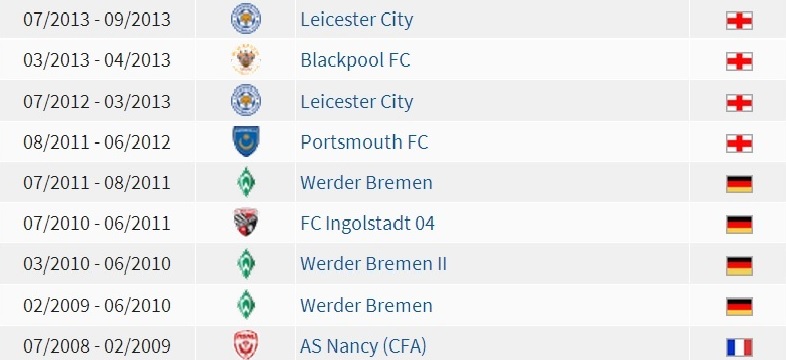Click Werder Bremen II green crest
Image resolution: width=786 pixels, height=360 pixels.
click(246, 264)
